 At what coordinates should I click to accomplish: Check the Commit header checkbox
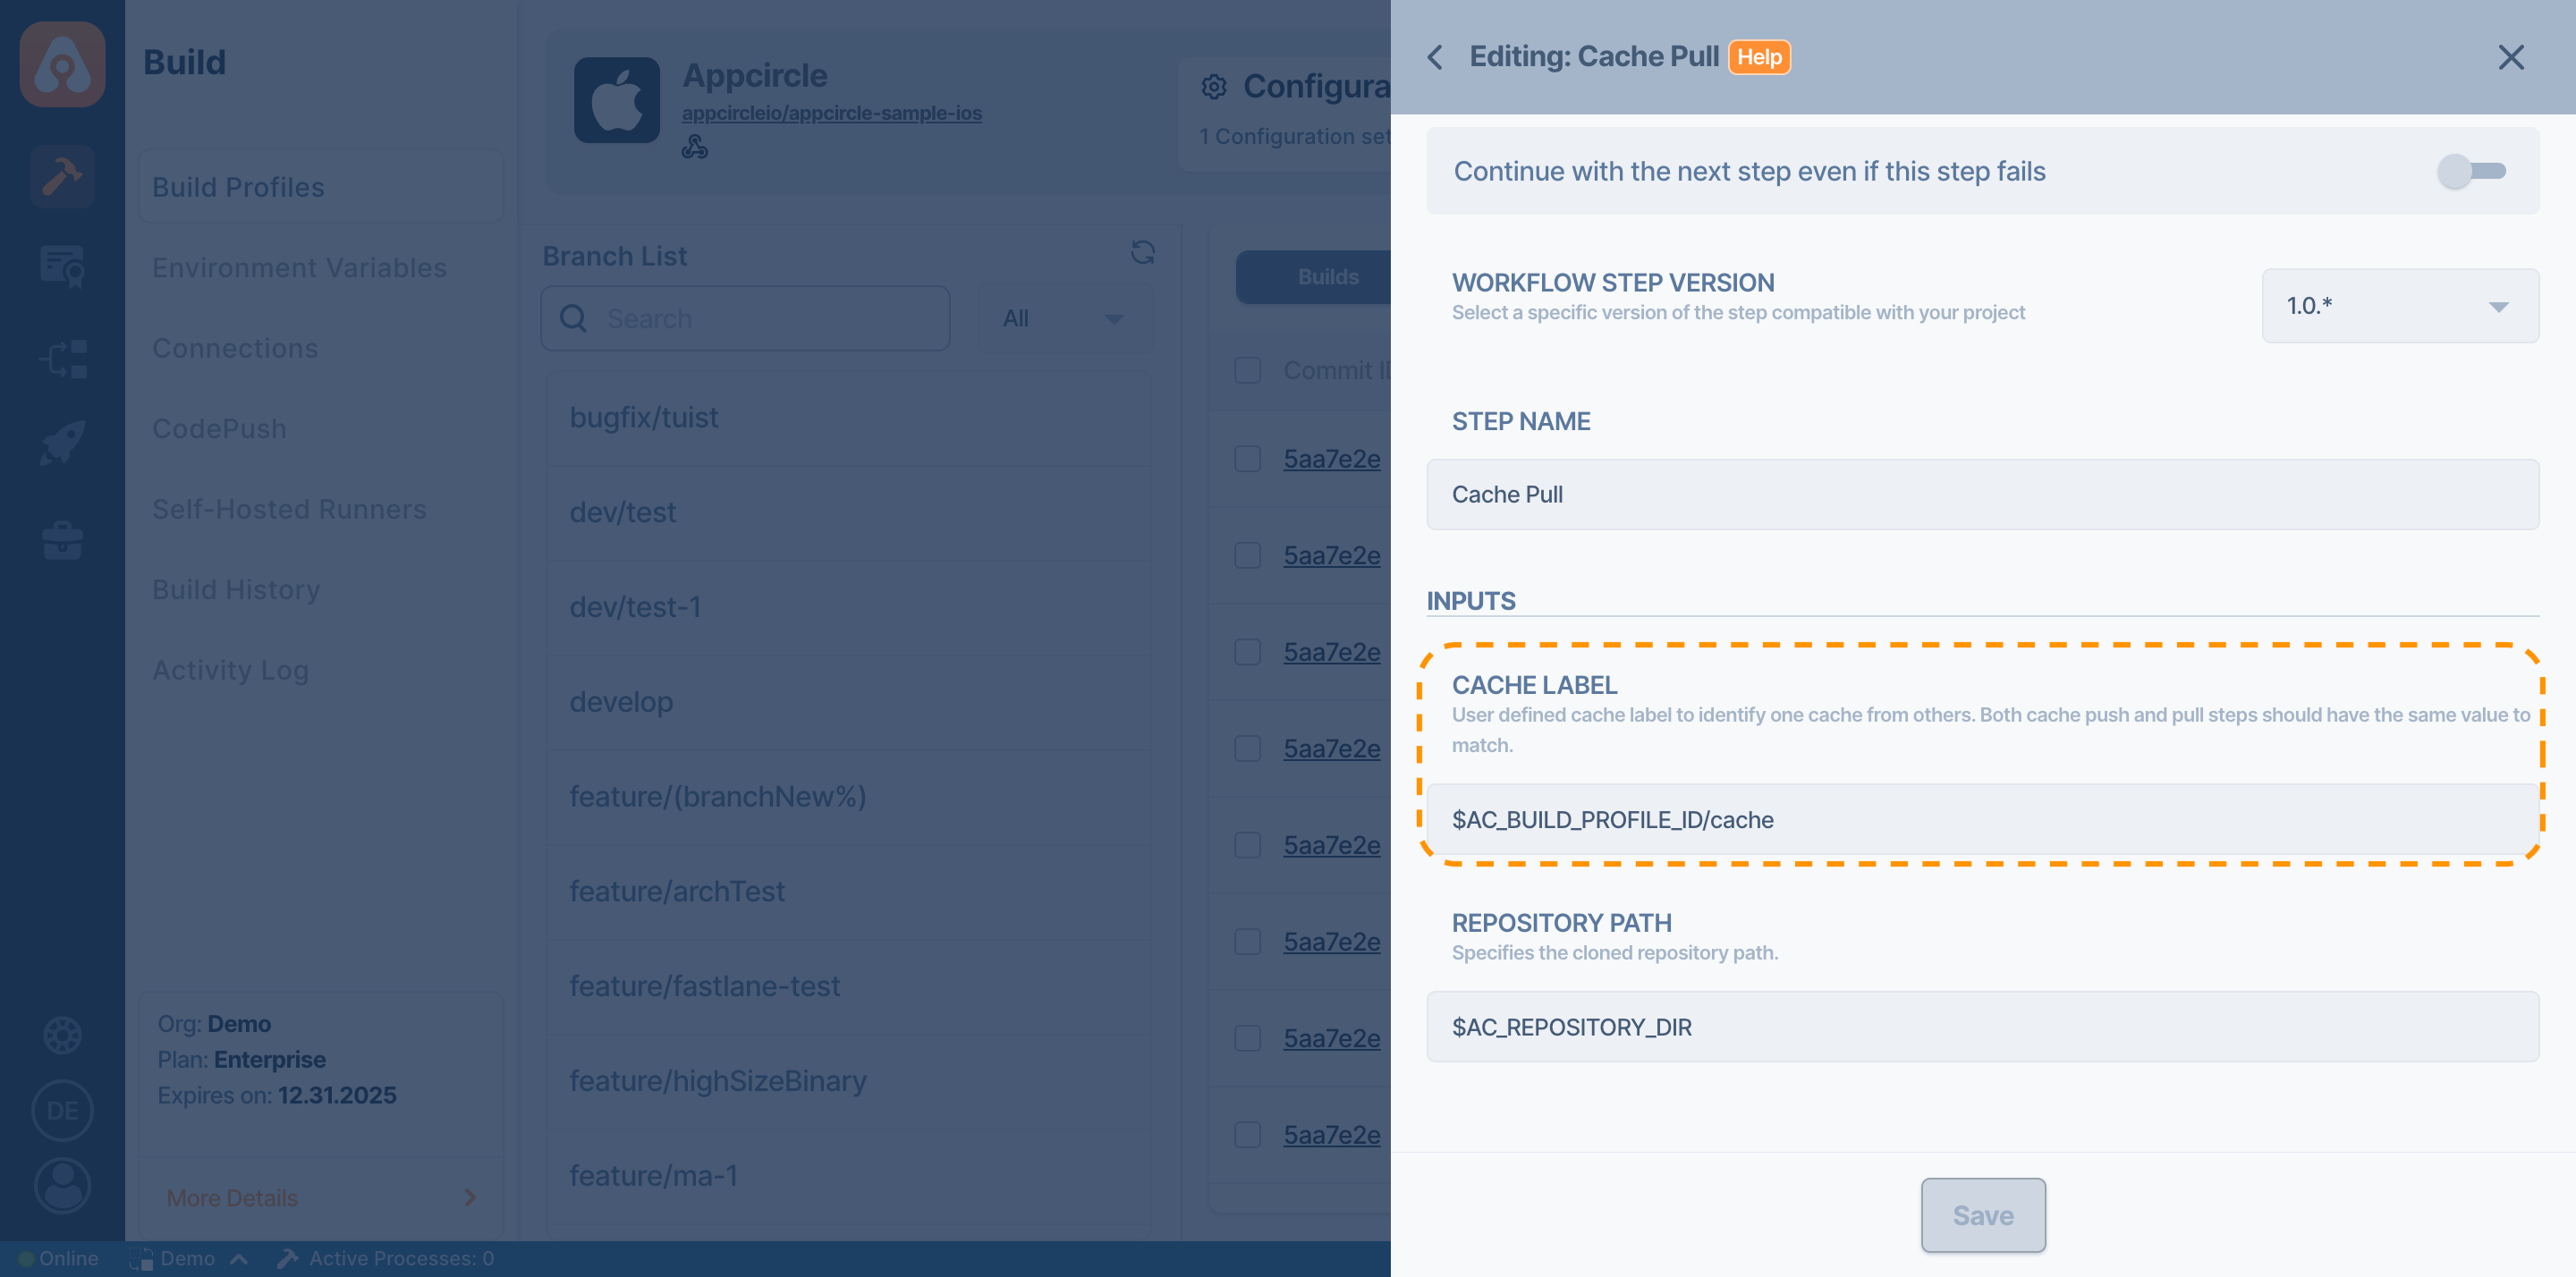tap(1247, 370)
